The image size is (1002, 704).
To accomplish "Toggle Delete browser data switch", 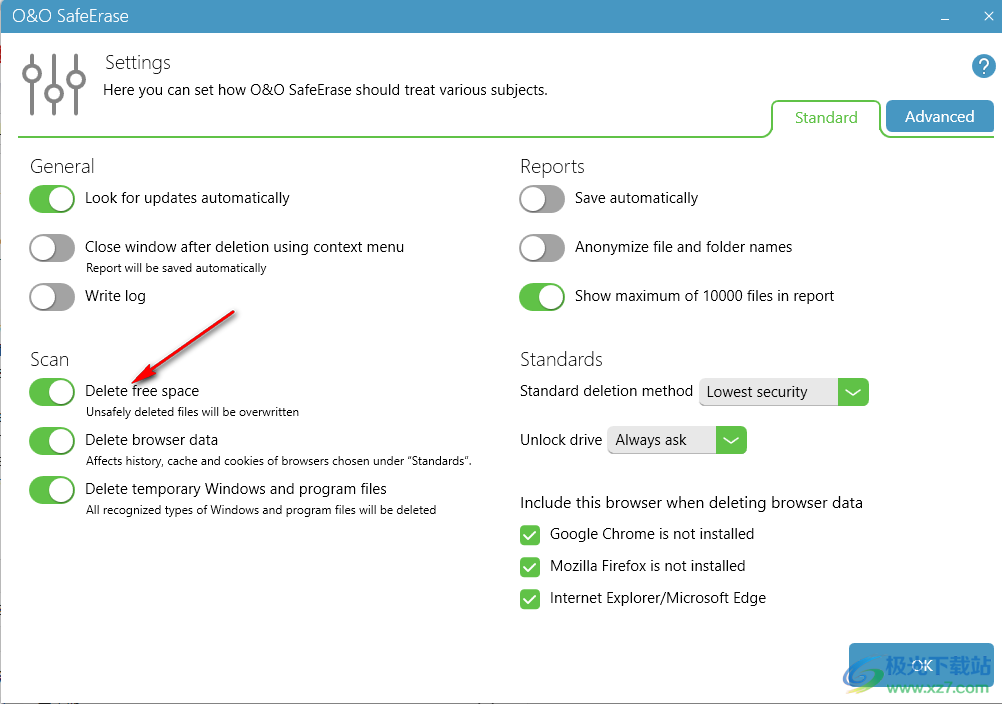I will pyautogui.click(x=52, y=441).
